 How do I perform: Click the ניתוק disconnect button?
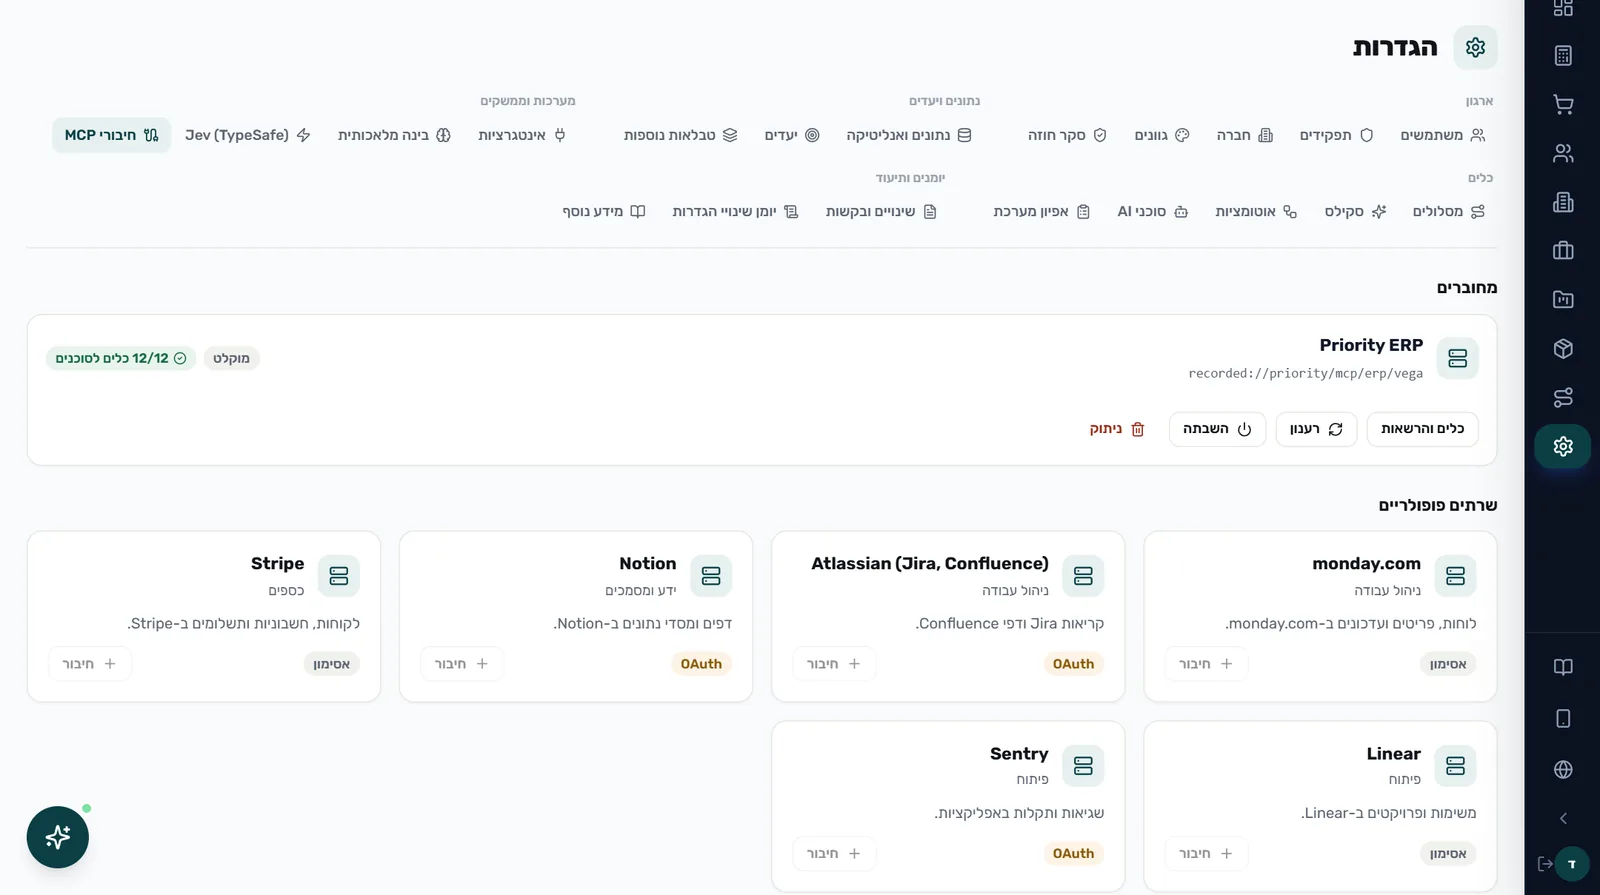click(1117, 429)
